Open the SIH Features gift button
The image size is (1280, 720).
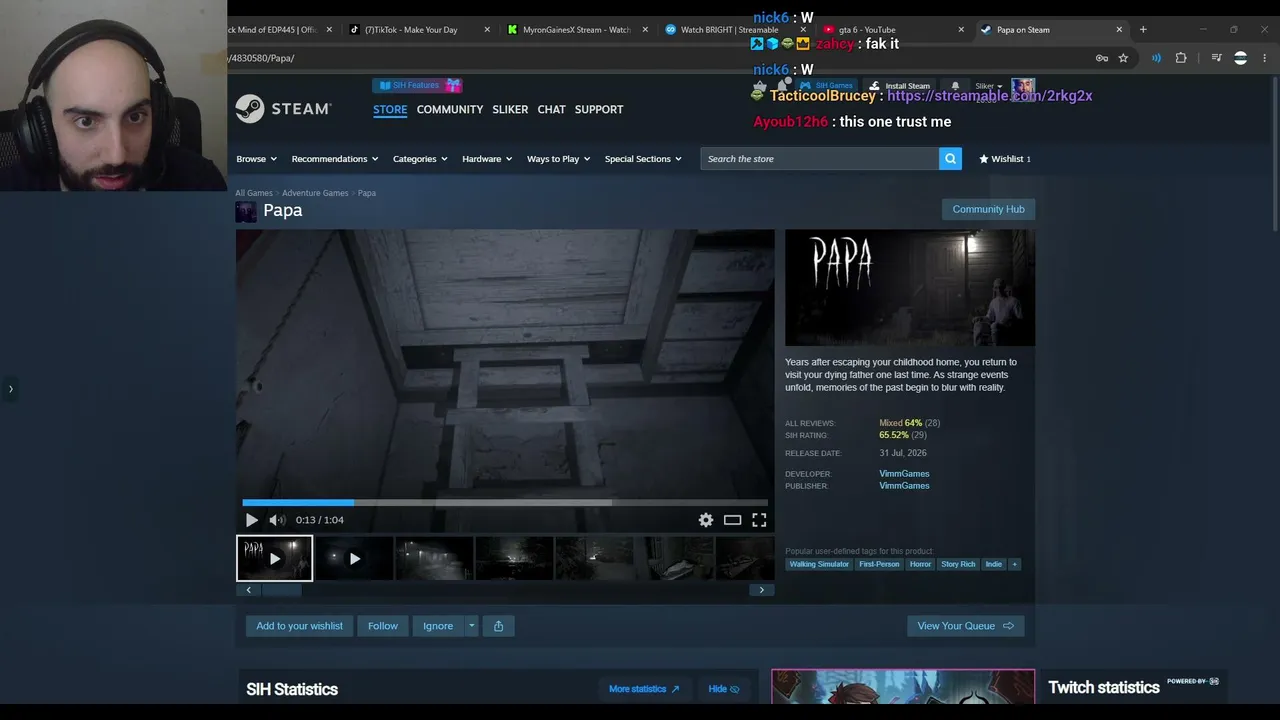click(x=417, y=85)
